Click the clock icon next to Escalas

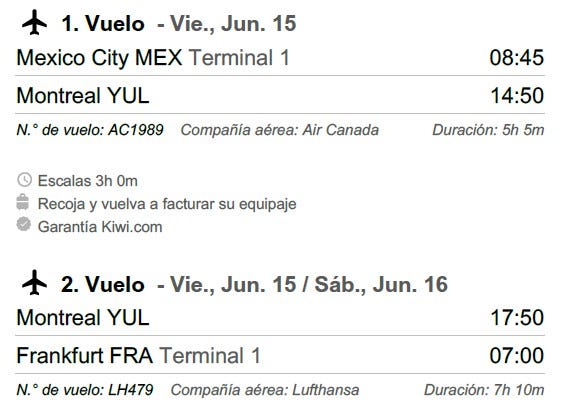coord(25,180)
